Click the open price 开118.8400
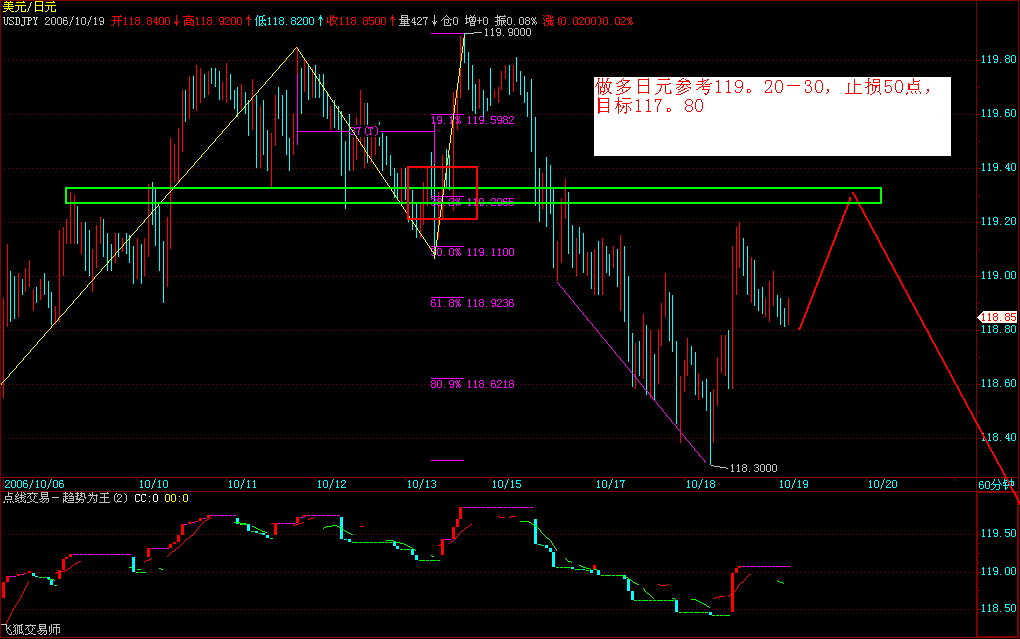The image size is (1020, 639). click(141, 21)
